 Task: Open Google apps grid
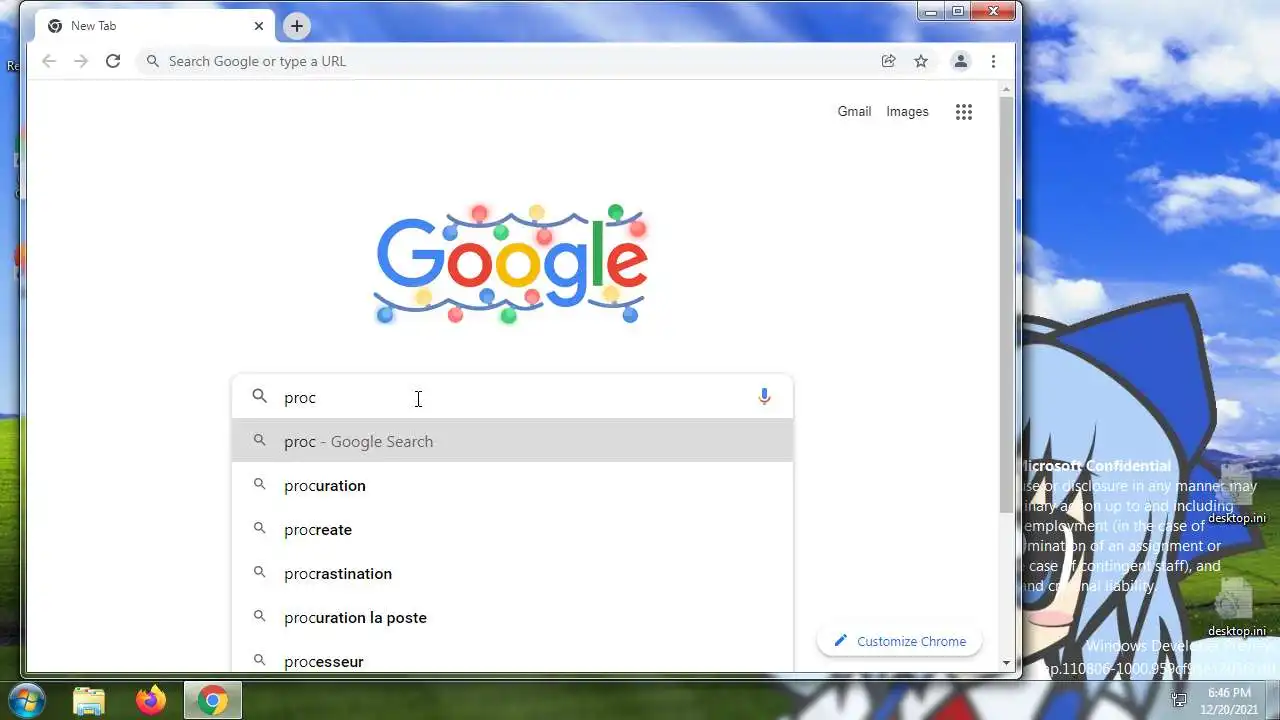tap(964, 112)
